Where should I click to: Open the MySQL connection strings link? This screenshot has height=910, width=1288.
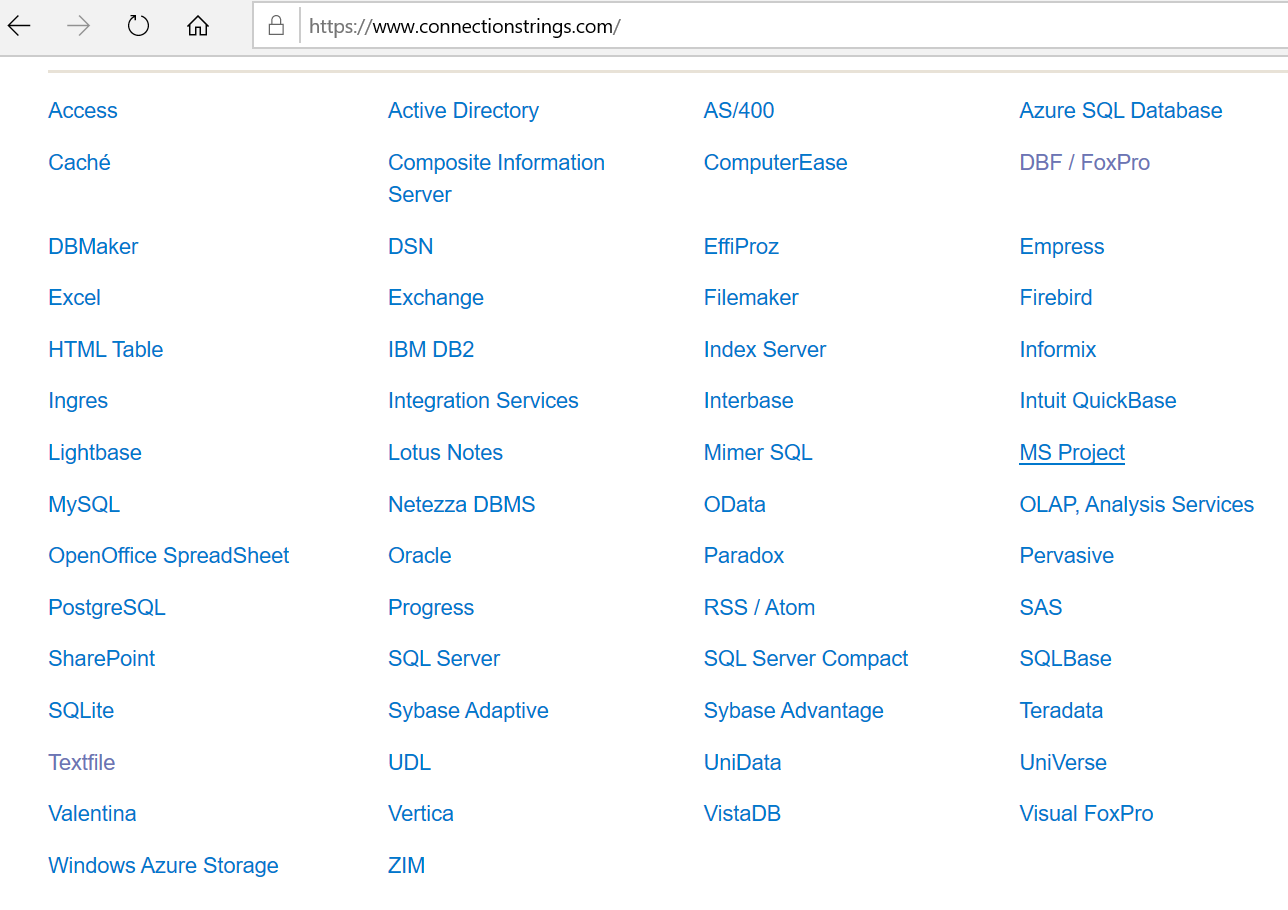point(84,505)
